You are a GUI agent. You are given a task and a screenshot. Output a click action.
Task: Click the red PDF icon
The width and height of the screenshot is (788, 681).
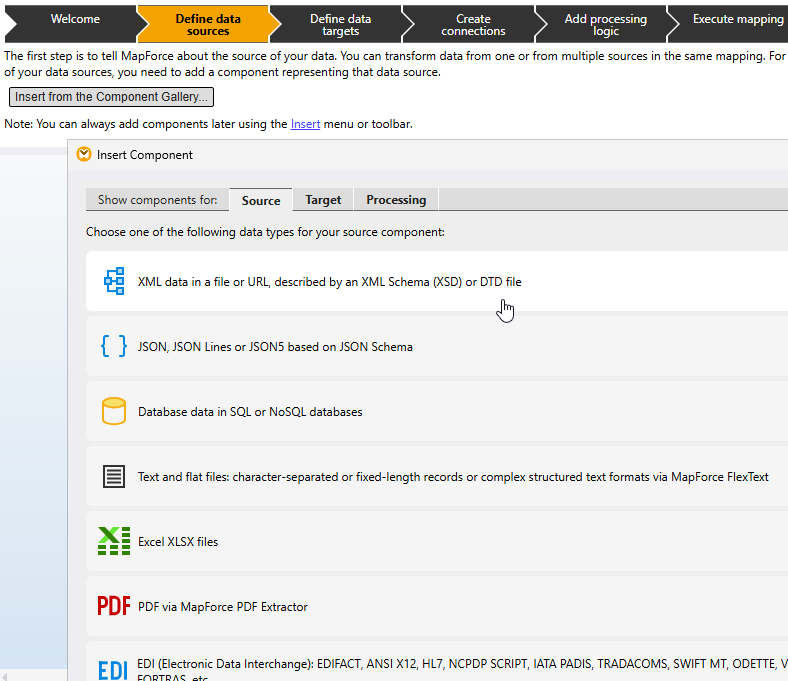[x=114, y=606]
